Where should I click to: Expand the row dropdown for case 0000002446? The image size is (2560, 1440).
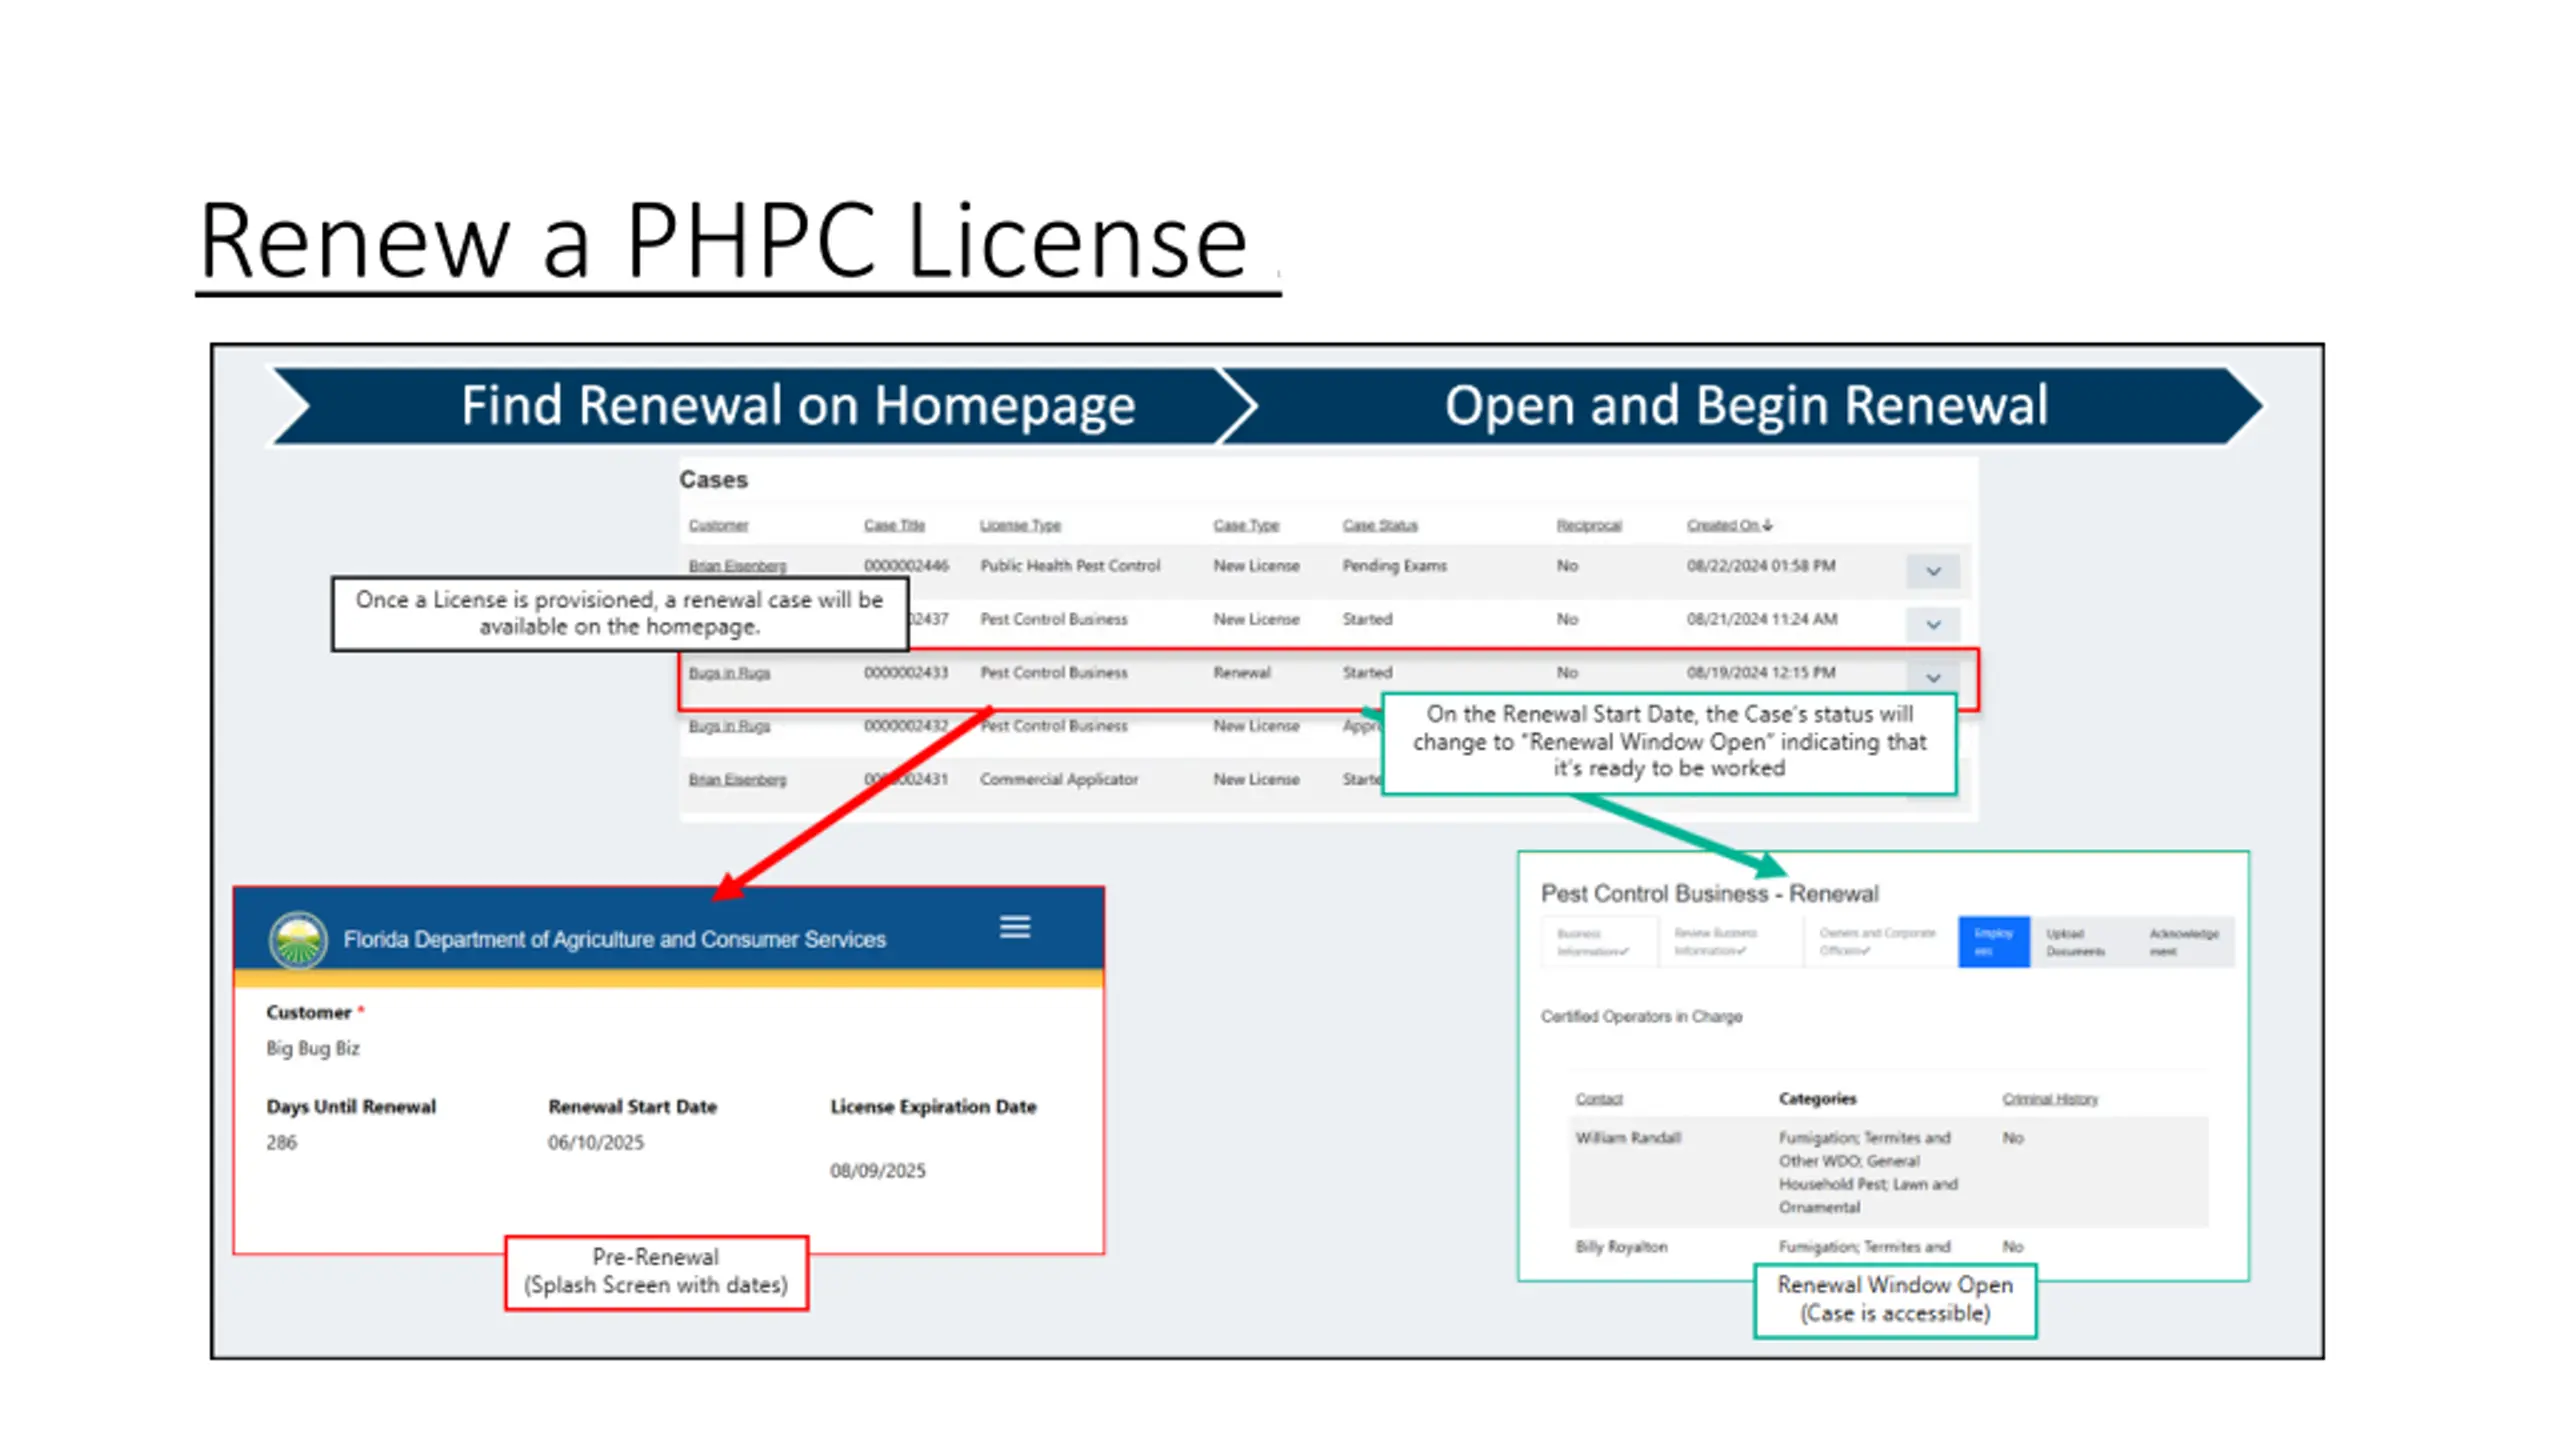(1932, 571)
